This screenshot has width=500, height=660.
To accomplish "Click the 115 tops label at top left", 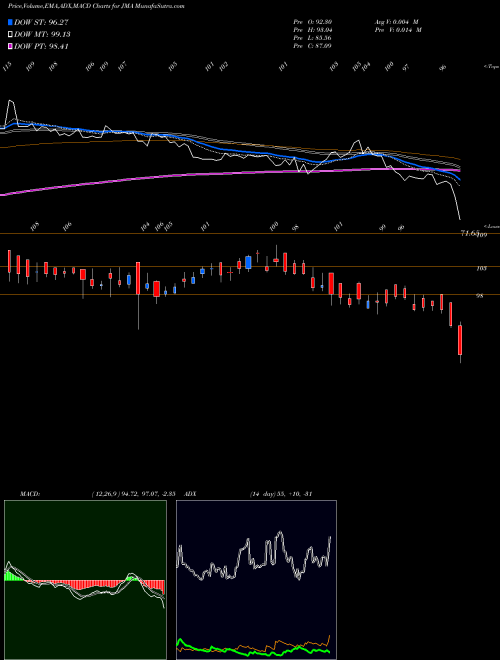I will pyautogui.click(x=7, y=67).
